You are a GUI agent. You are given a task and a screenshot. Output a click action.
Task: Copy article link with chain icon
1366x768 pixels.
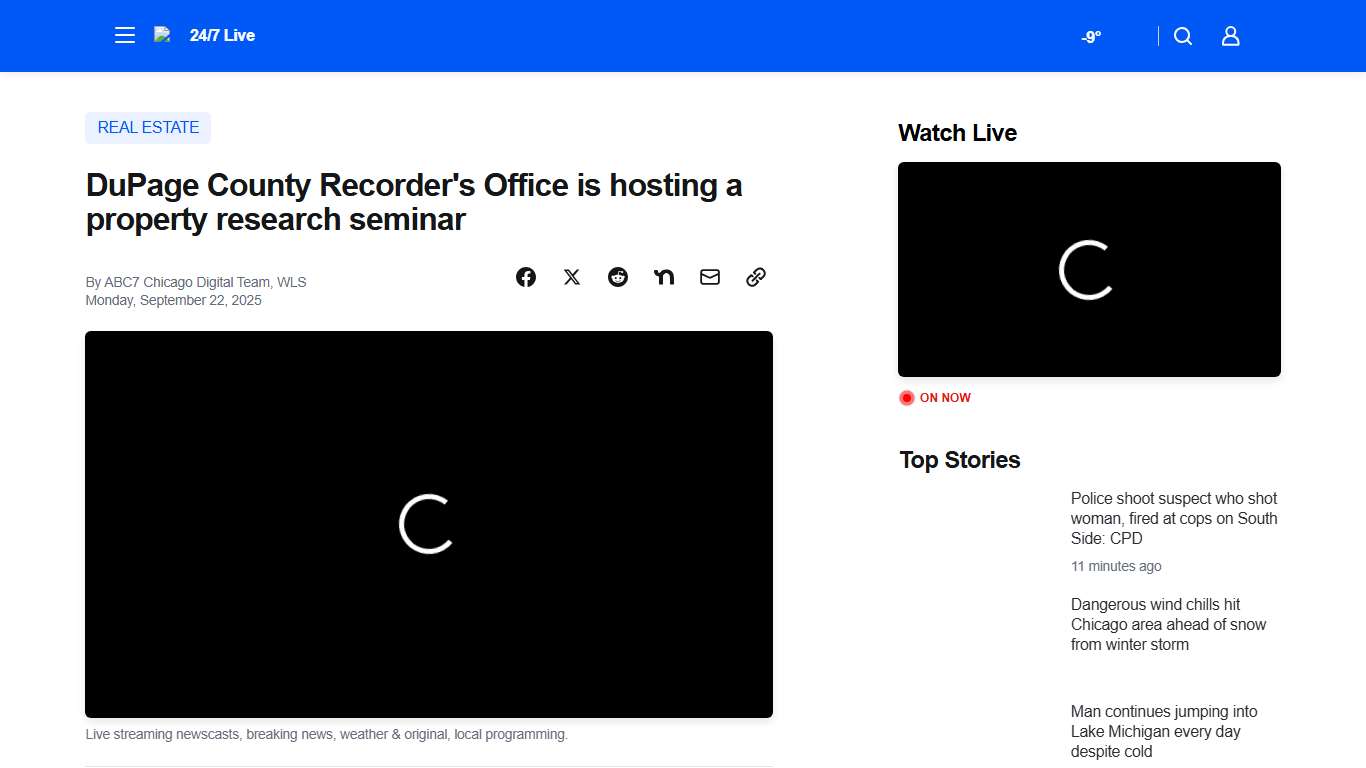pos(756,277)
